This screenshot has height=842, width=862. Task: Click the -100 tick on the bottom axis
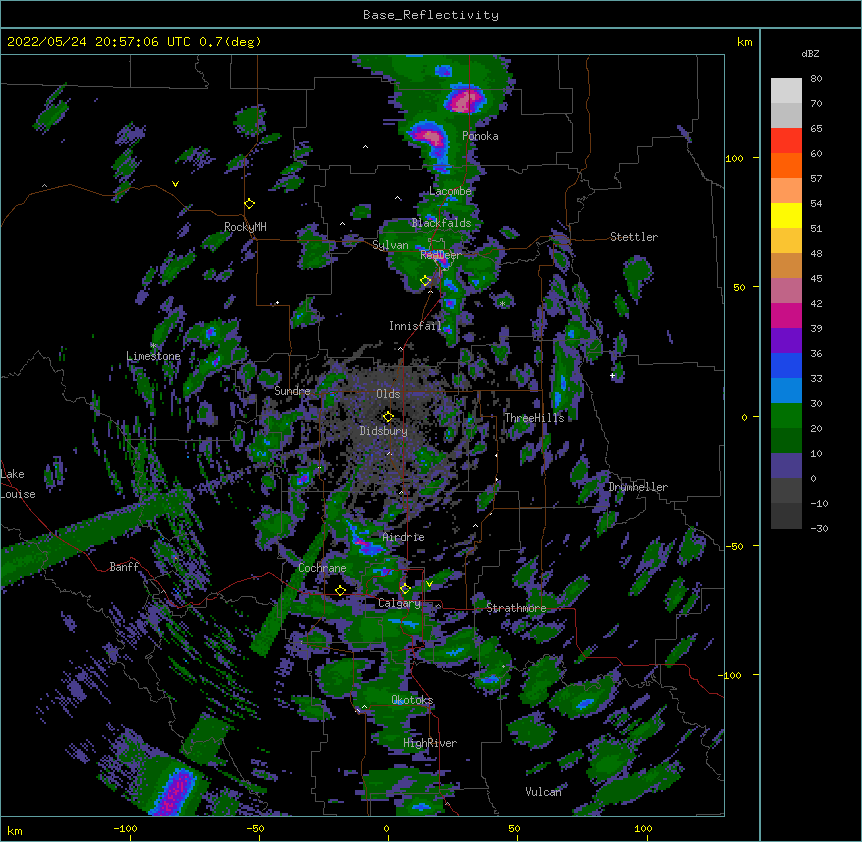pyautogui.click(x=125, y=828)
